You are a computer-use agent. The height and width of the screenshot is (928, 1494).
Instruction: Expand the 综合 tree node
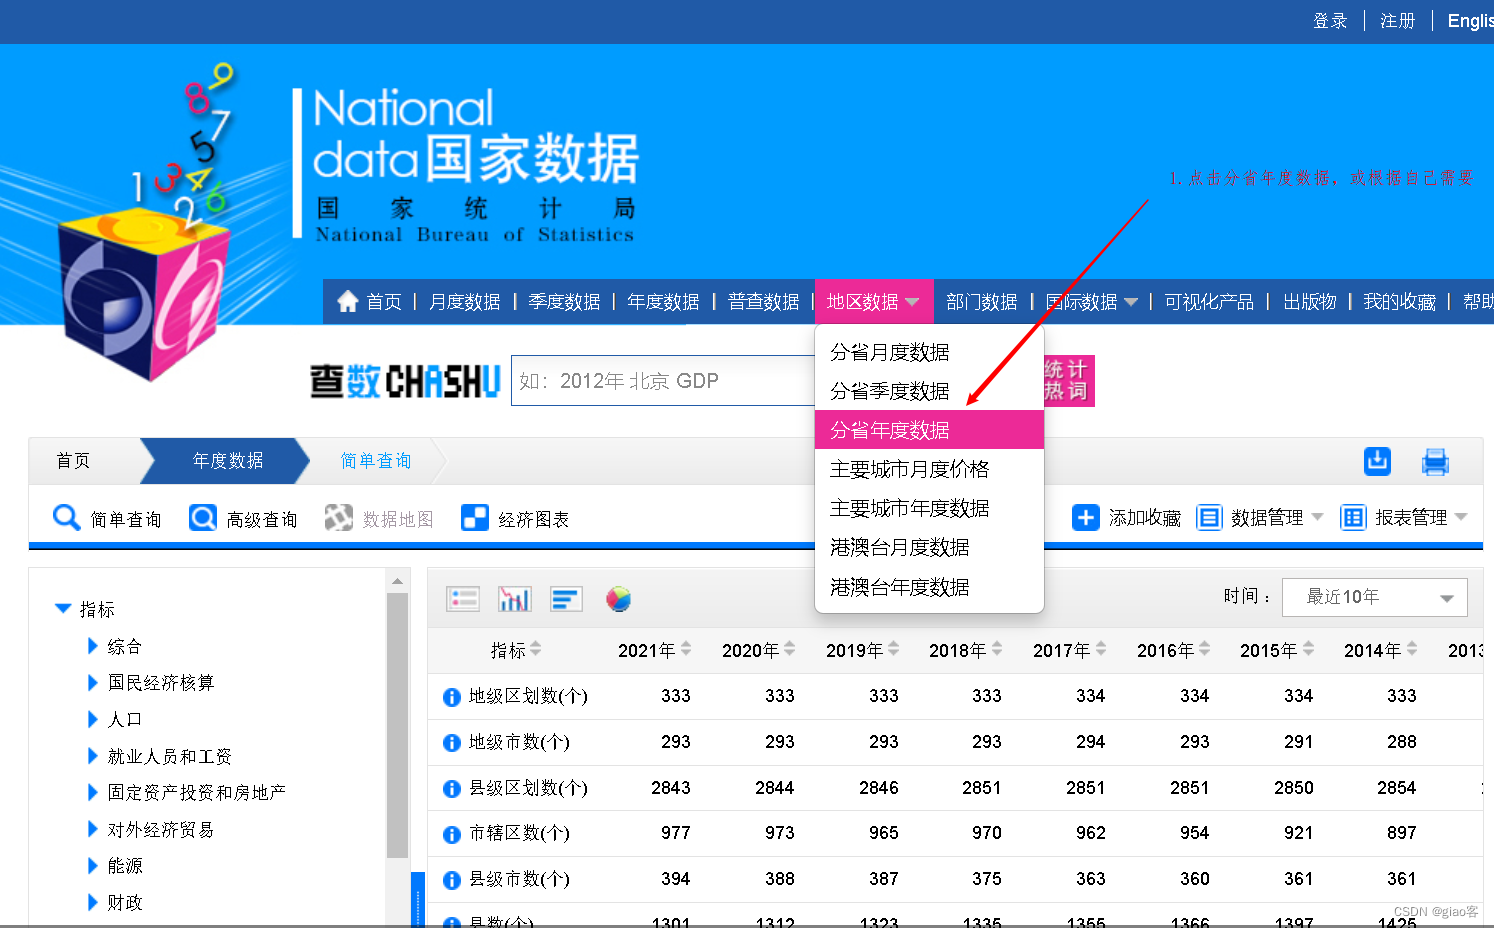92,646
